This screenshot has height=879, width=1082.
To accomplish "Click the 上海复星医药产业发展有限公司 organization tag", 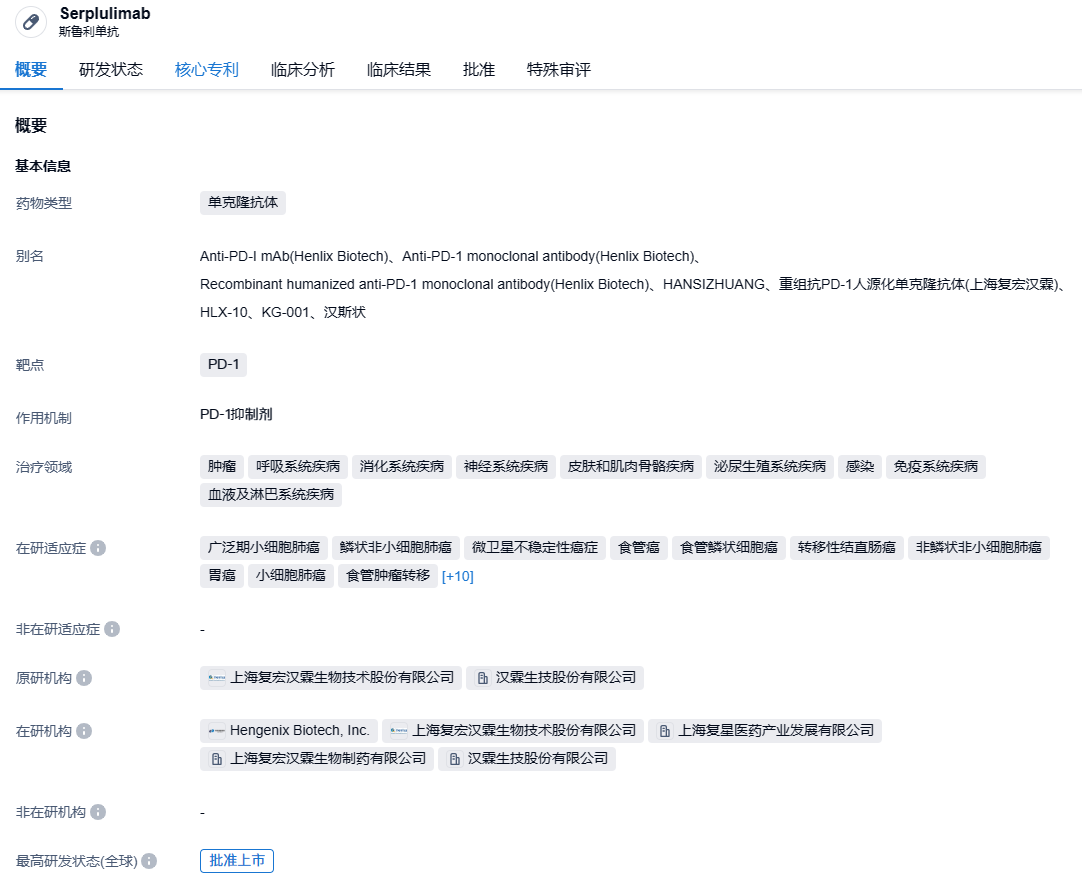I will pos(765,731).
